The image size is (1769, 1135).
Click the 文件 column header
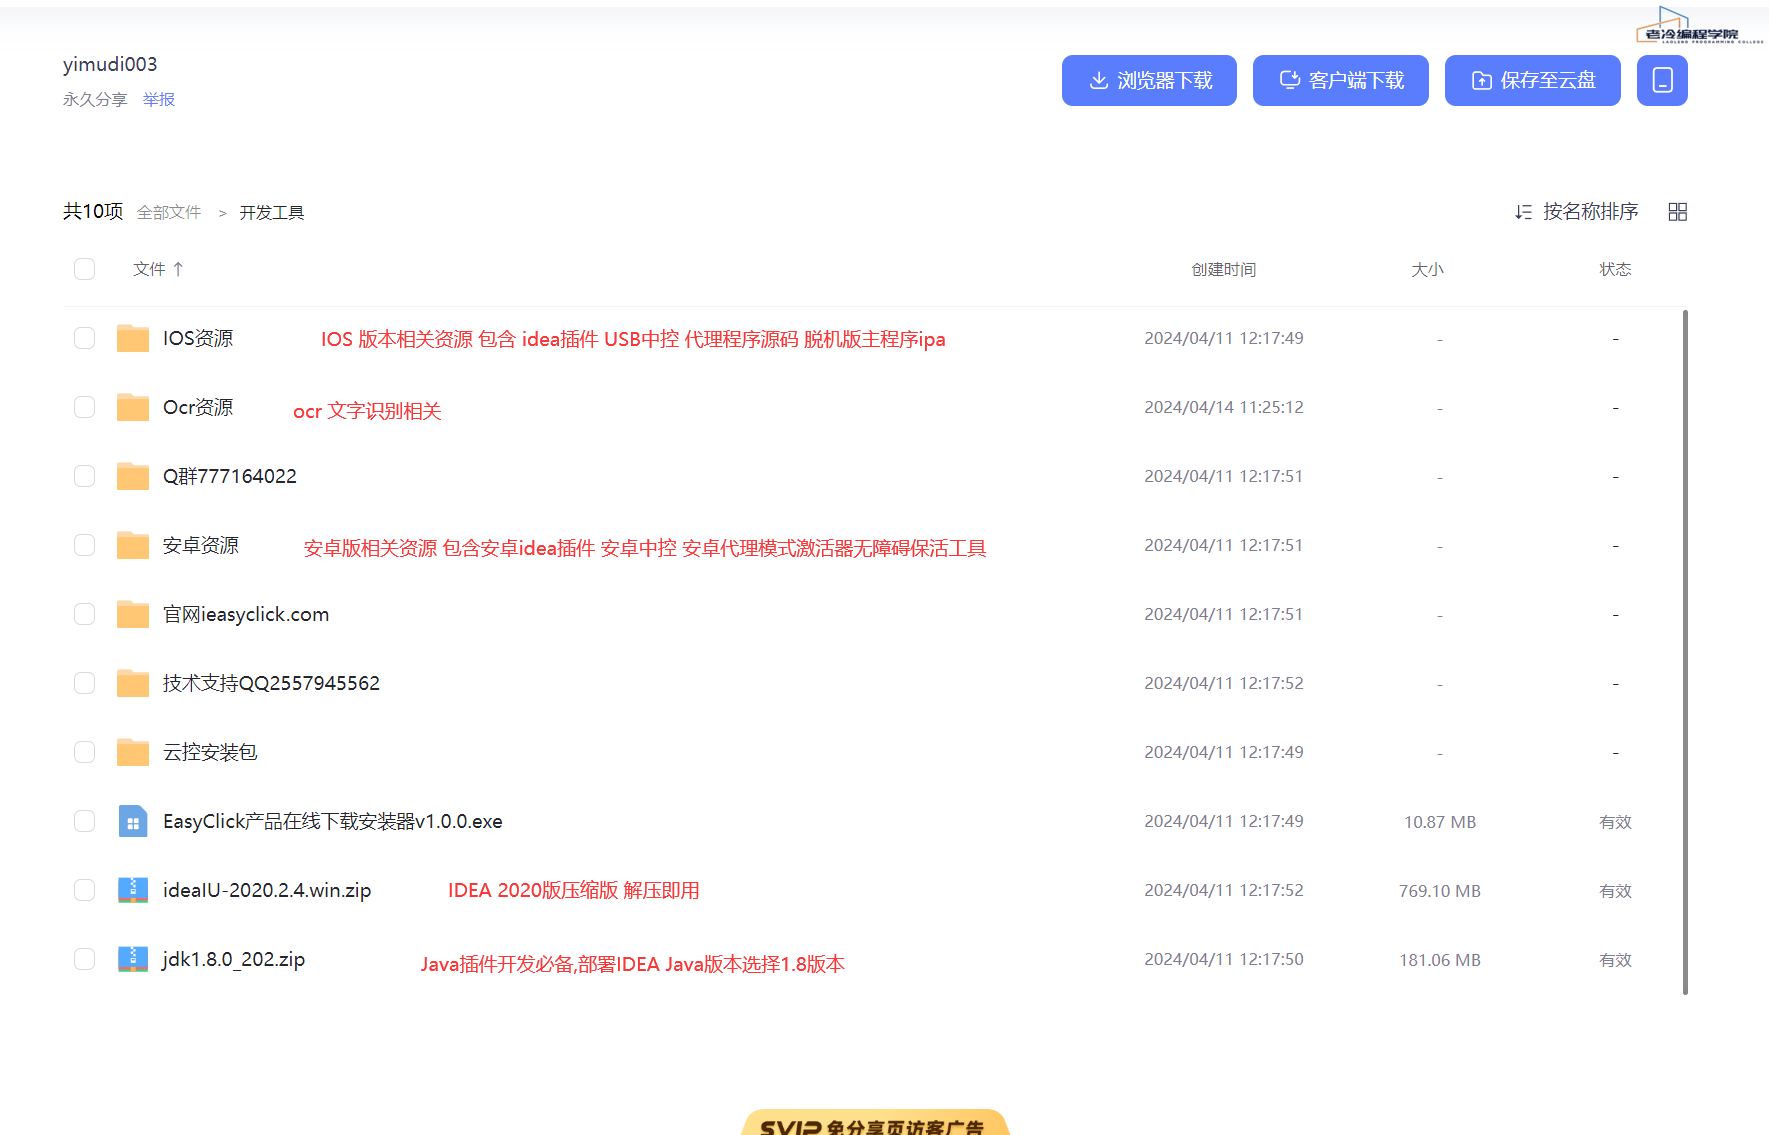[149, 269]
